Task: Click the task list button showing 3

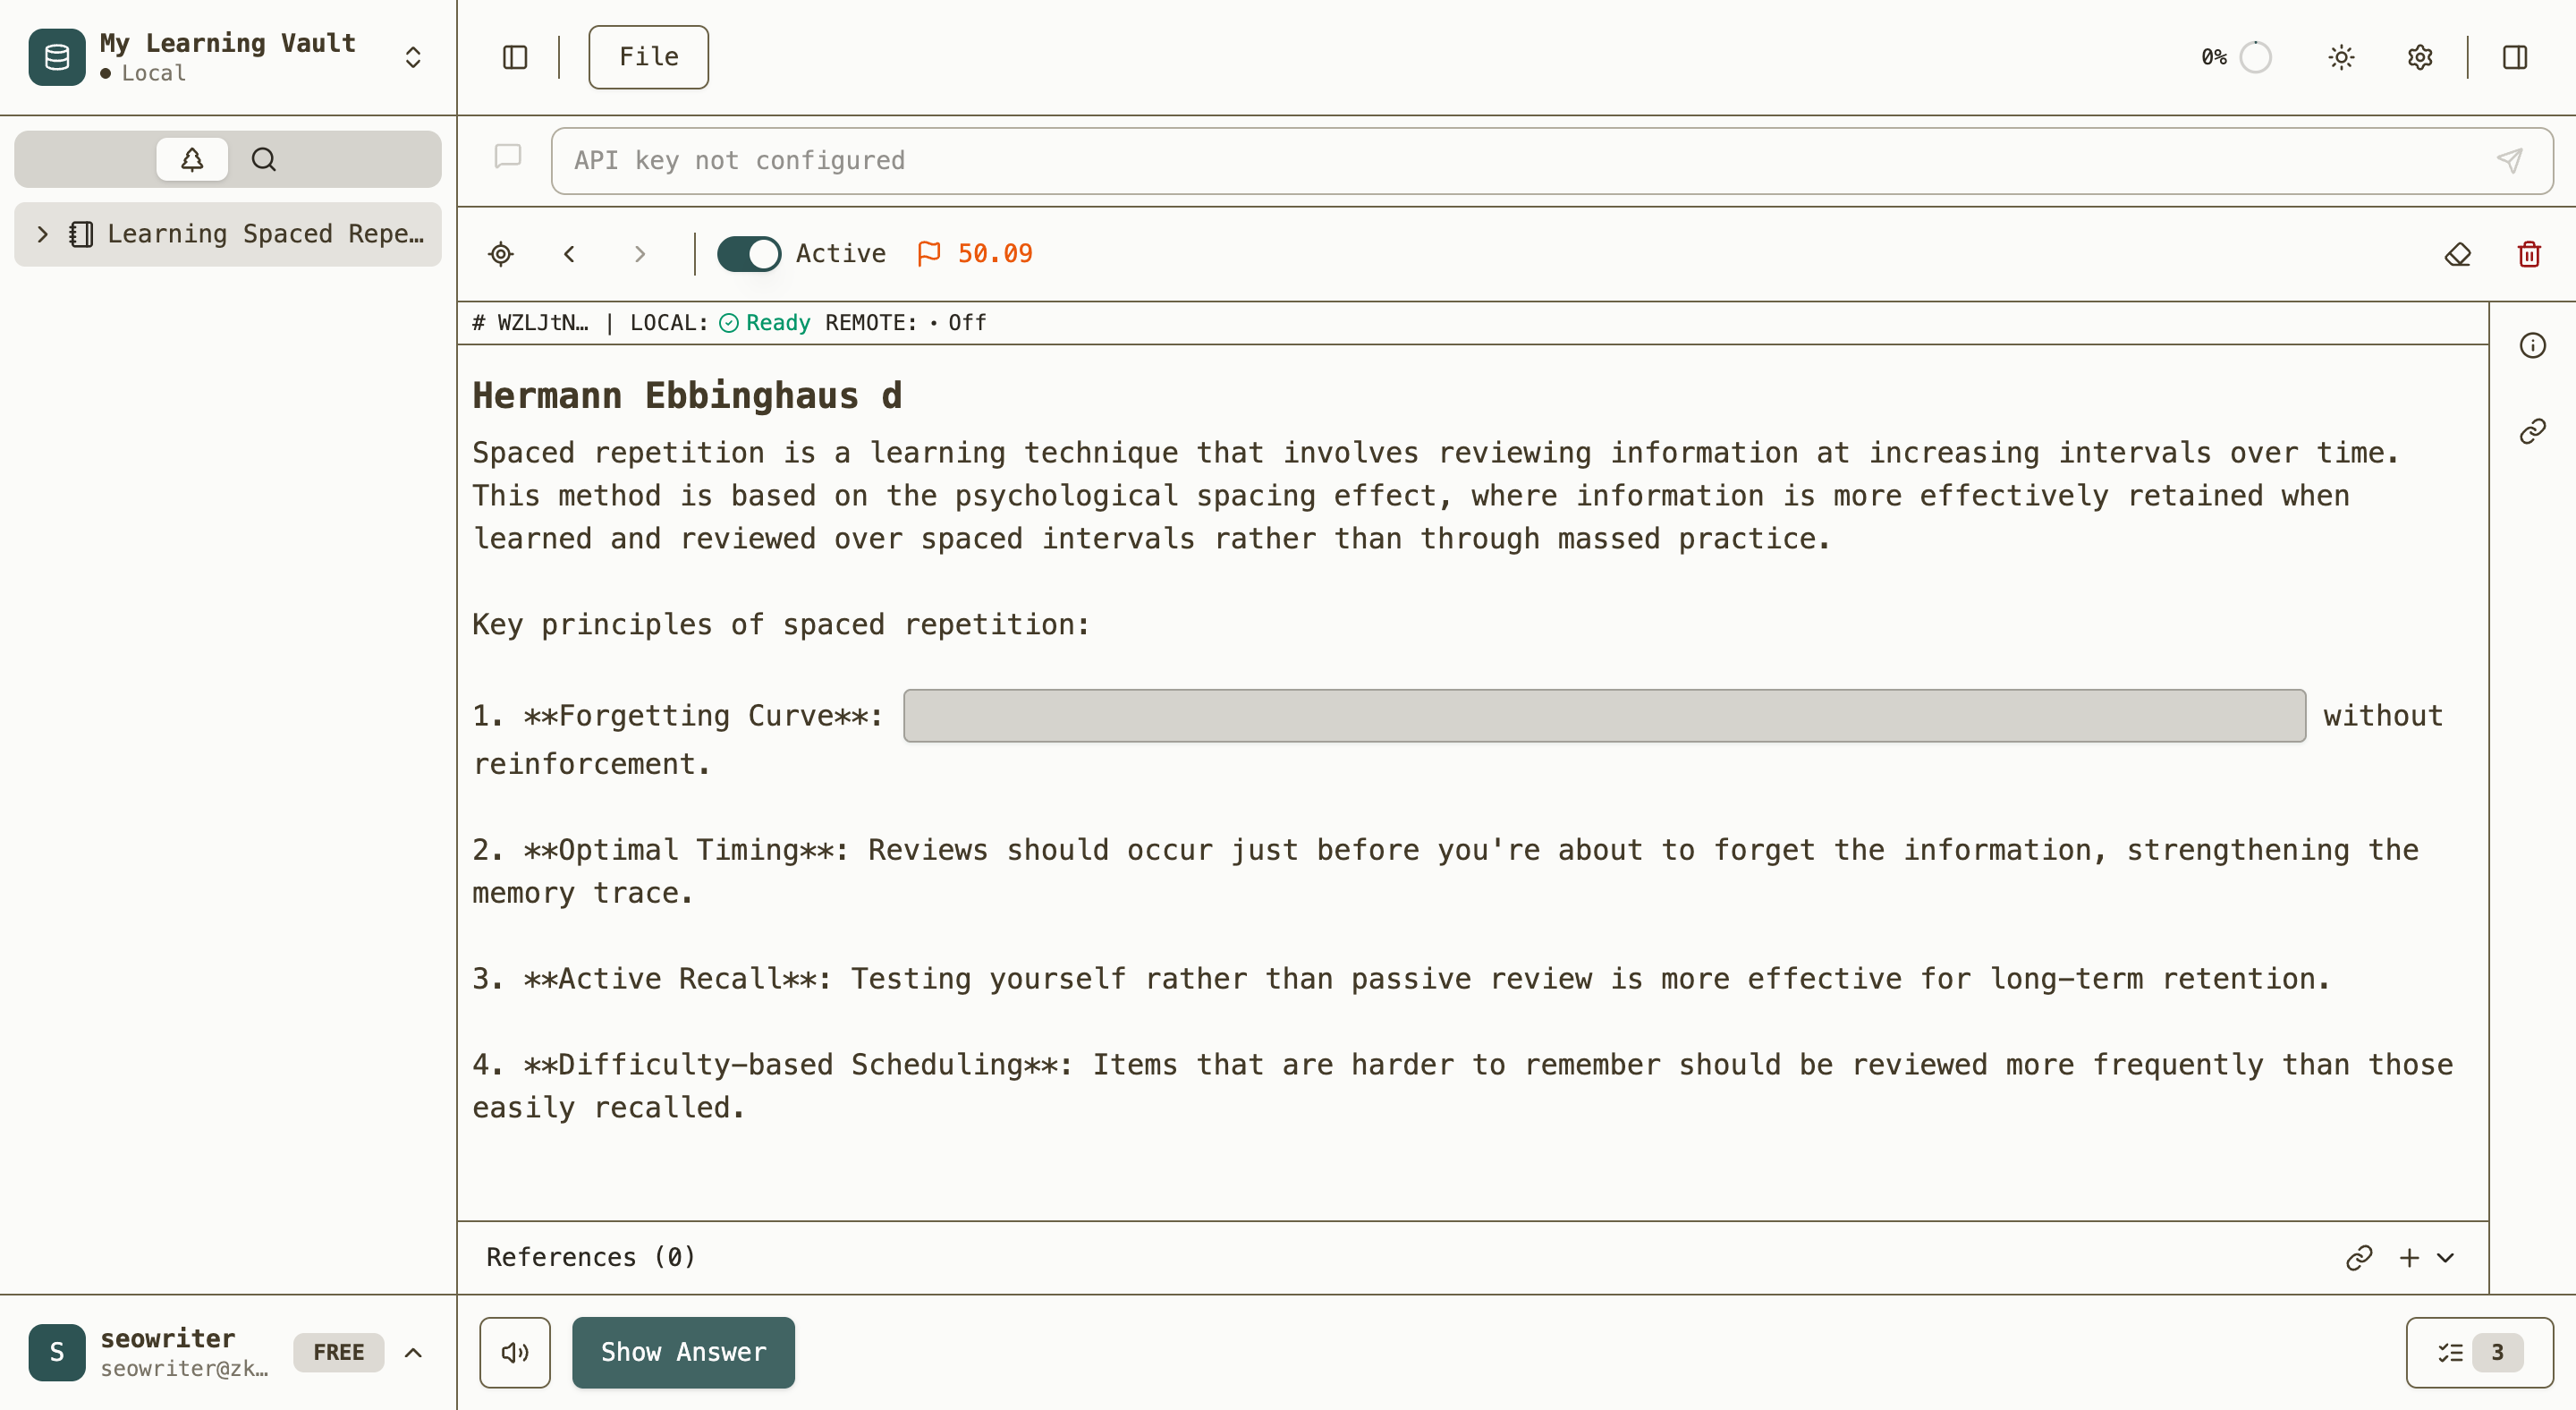Action: click(x=2479, y=1352)
